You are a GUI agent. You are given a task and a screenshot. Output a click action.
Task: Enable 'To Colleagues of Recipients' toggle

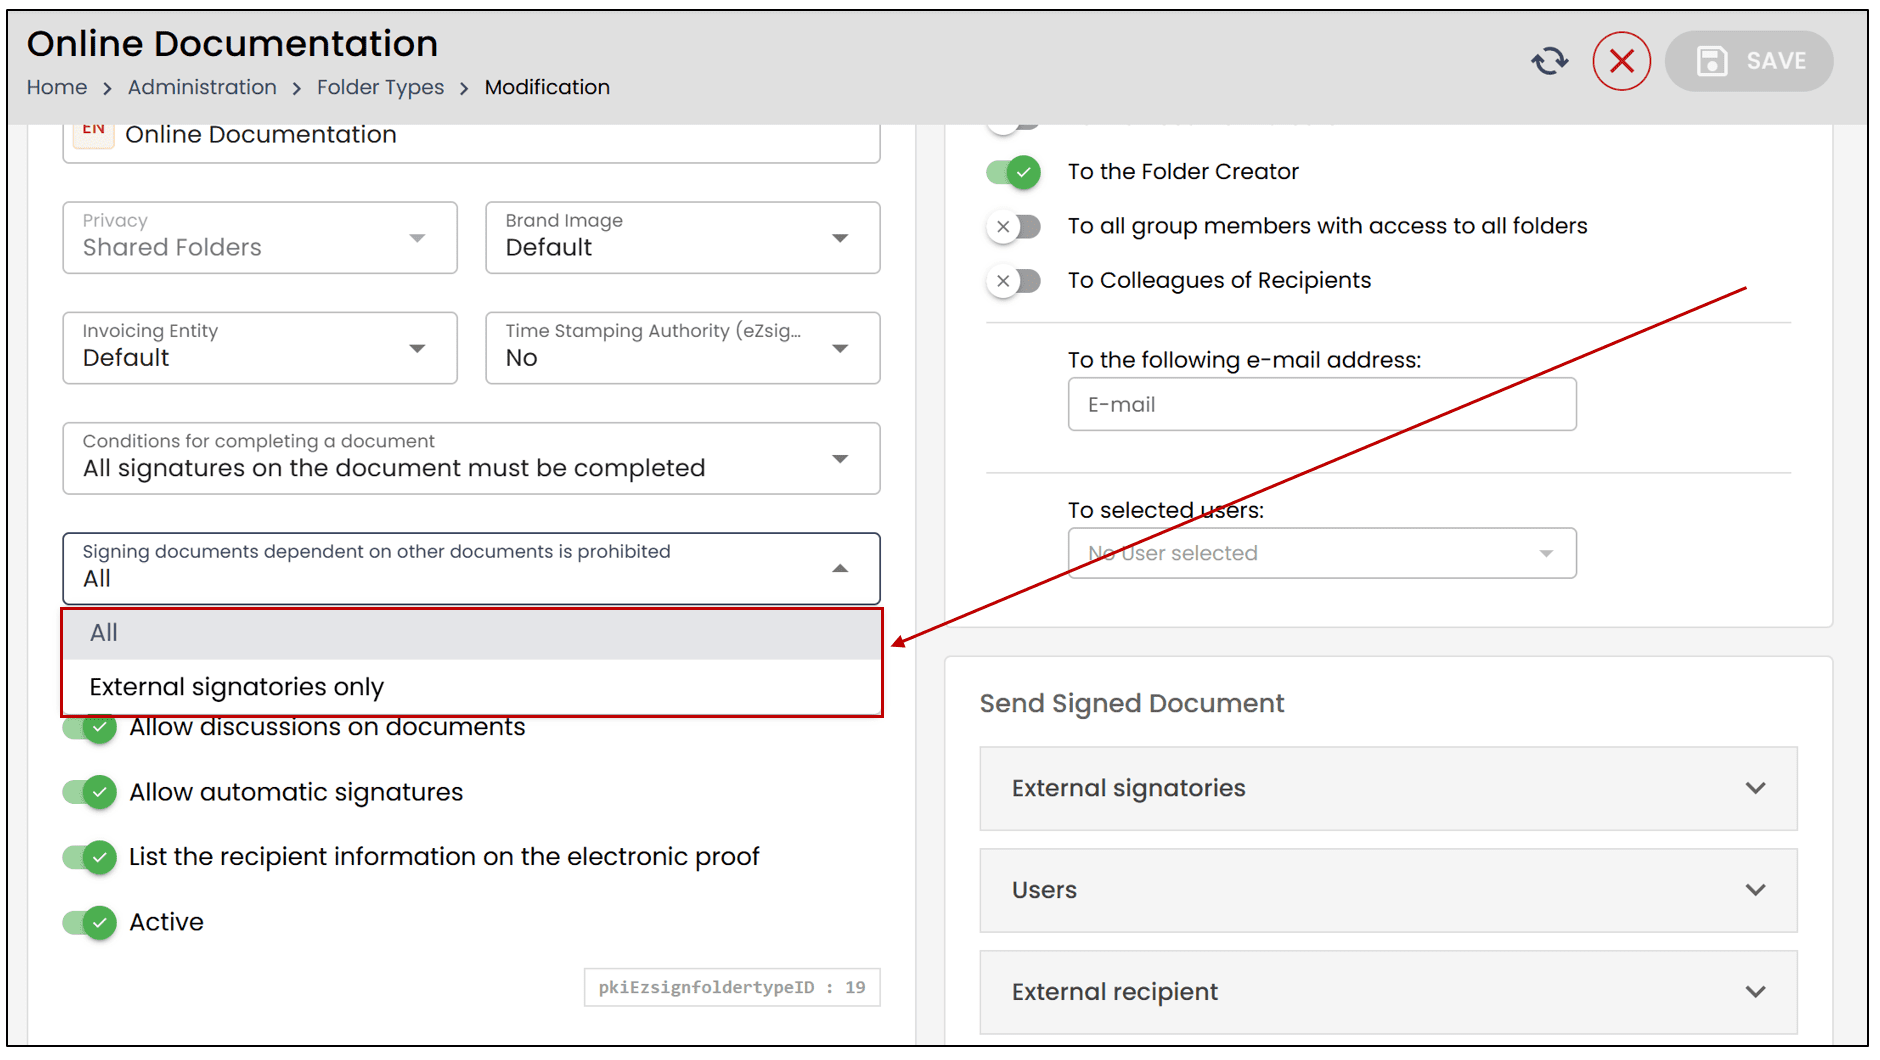point(1013,281)
